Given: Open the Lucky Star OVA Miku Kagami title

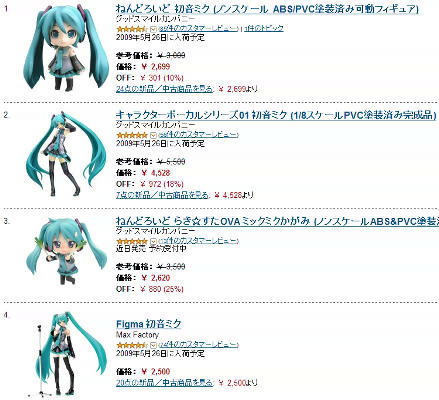Looking at the screenshot, I should [x=277, y=221].
